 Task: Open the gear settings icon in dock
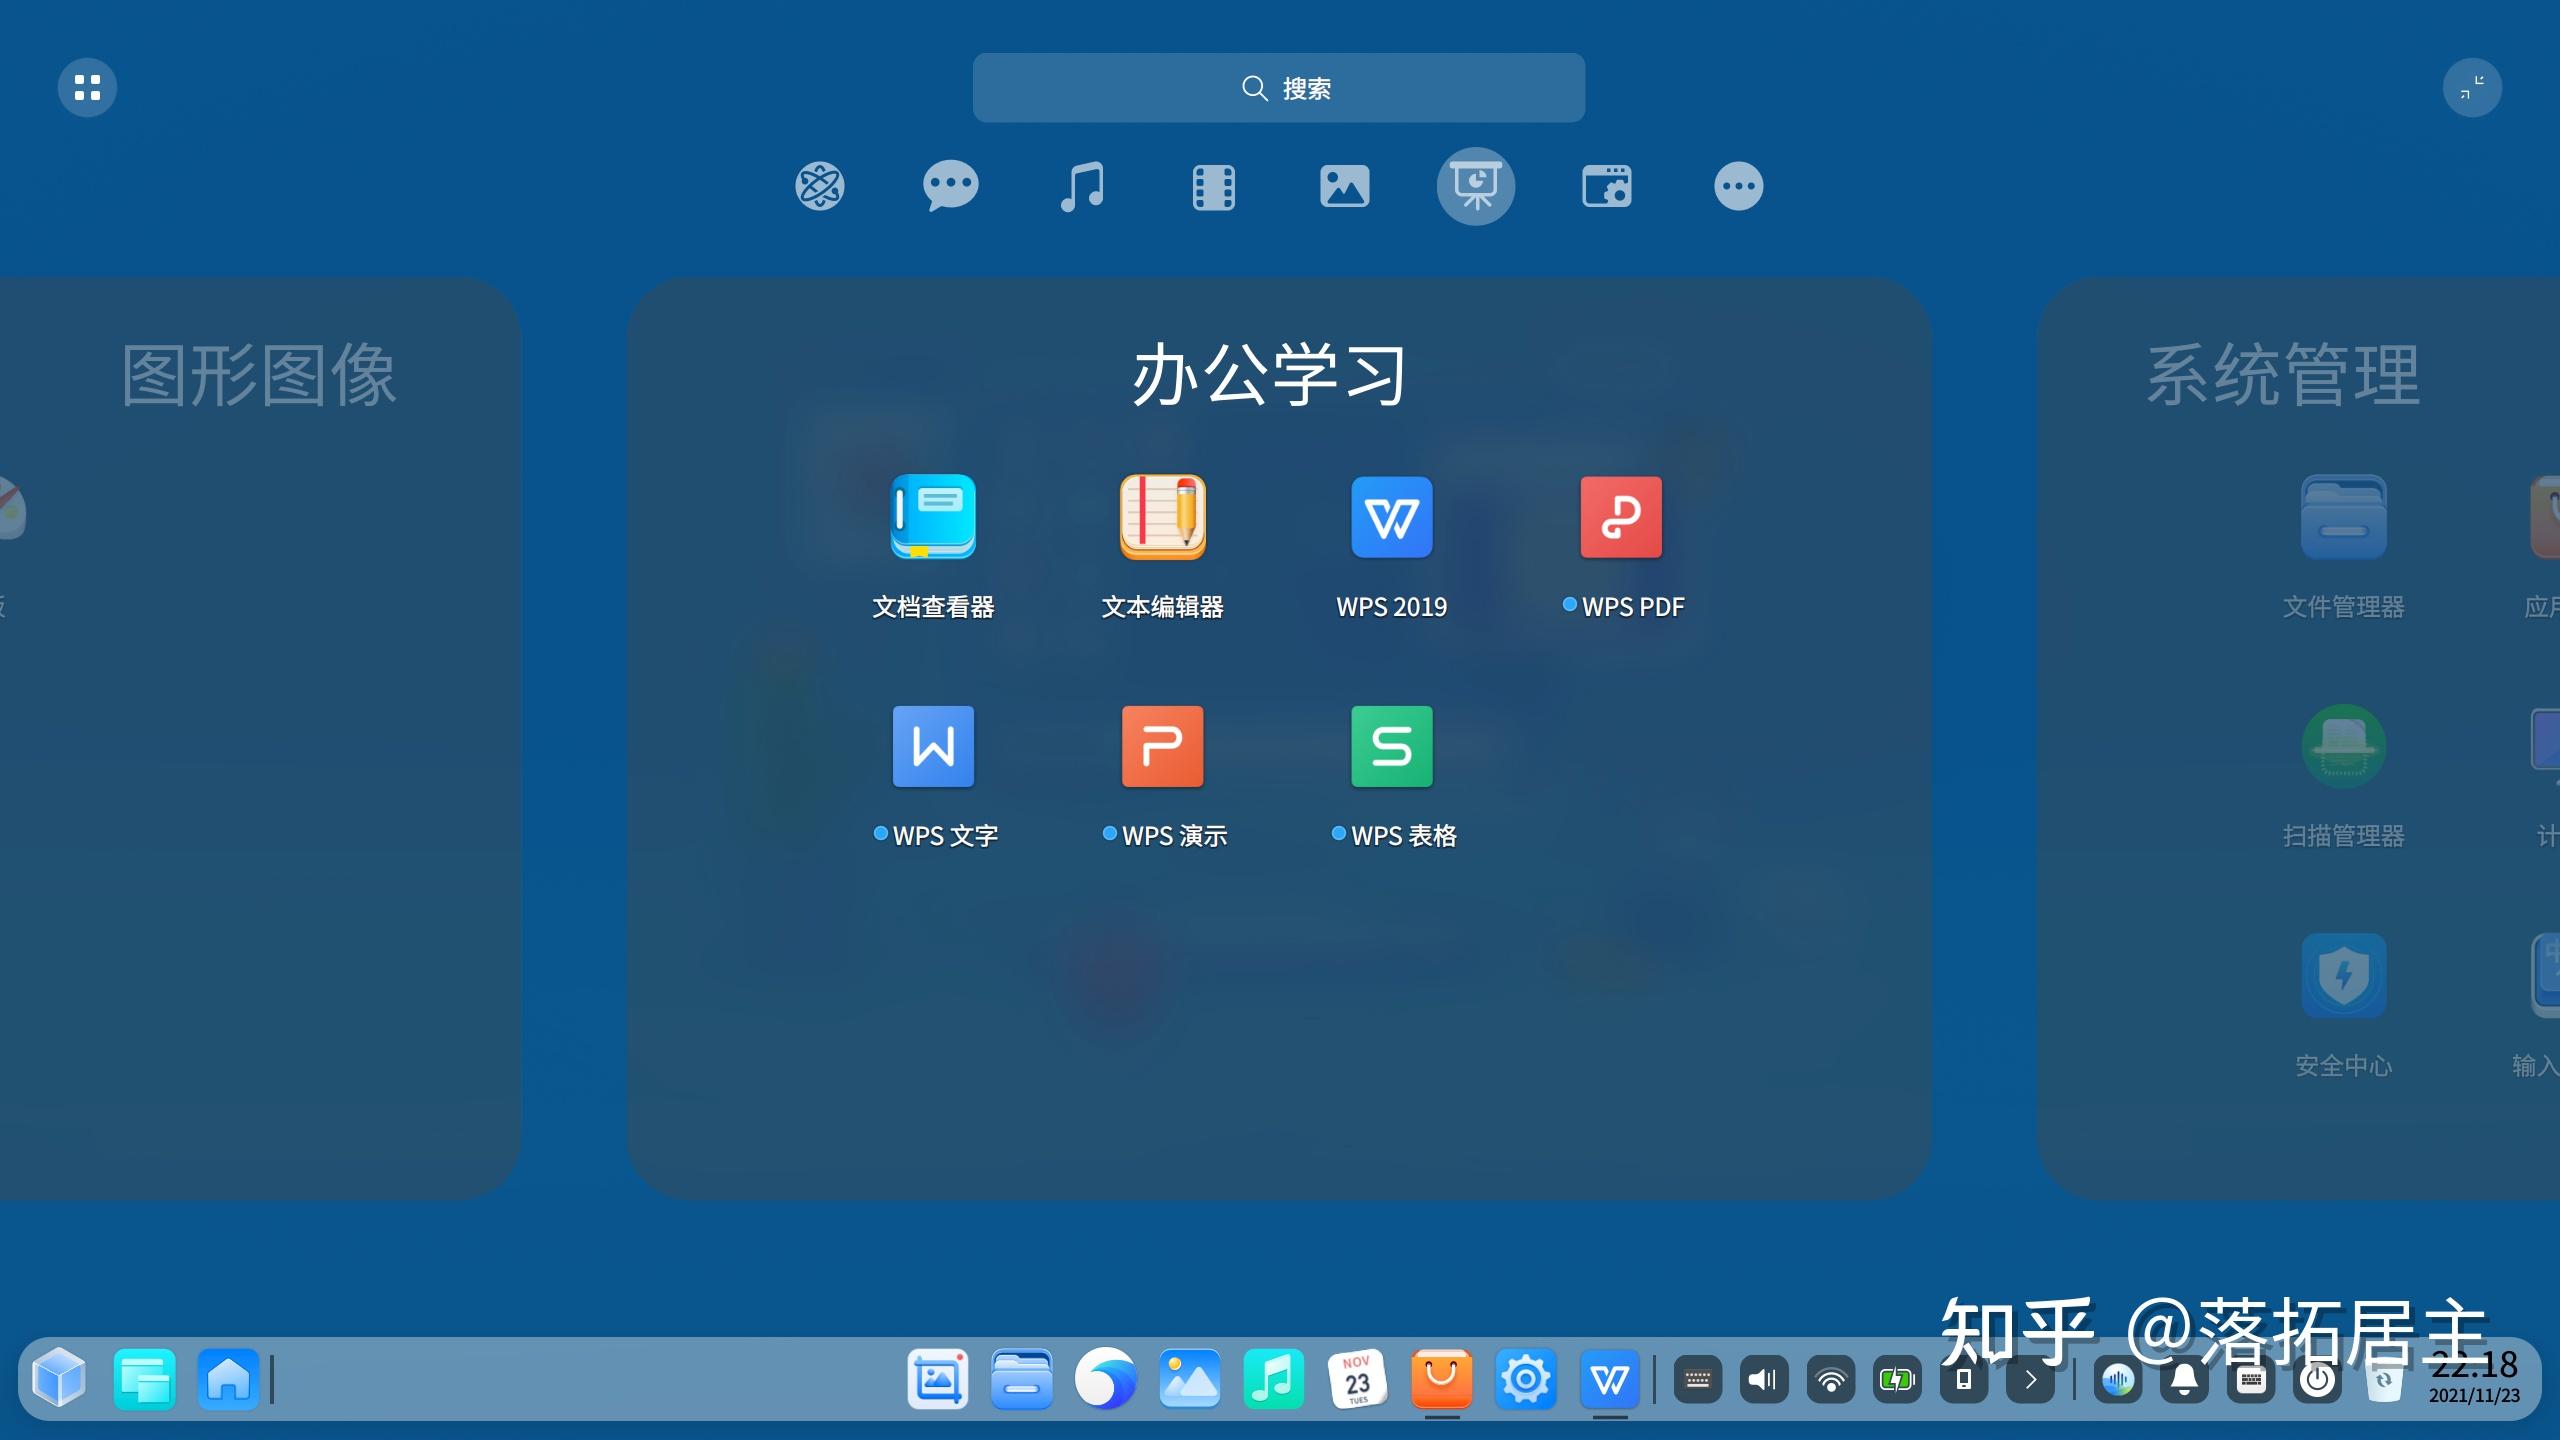point(1526,1379)
